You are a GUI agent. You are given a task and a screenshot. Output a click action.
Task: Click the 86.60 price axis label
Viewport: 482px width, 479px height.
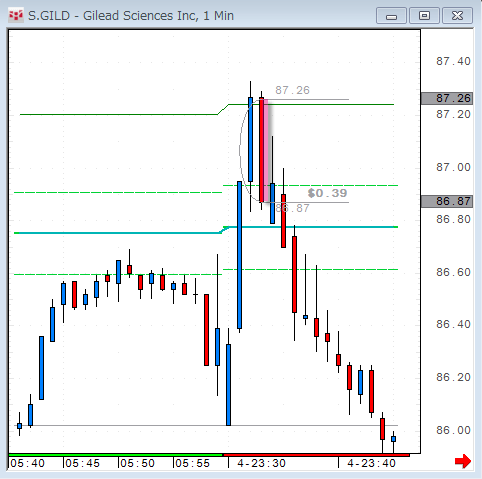(453, 272)
